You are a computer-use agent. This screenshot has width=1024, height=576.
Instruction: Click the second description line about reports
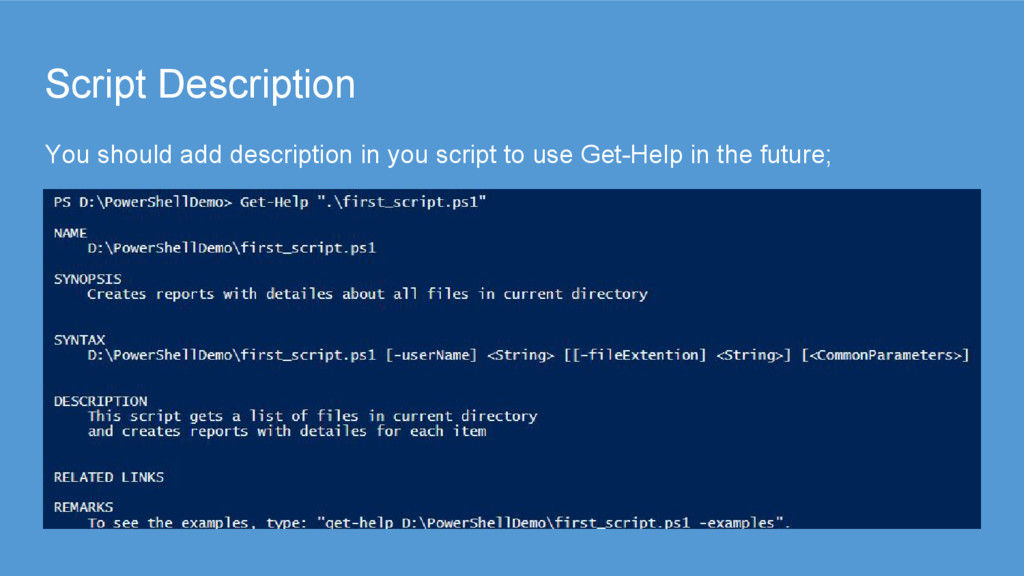click(x=287, y=431)
